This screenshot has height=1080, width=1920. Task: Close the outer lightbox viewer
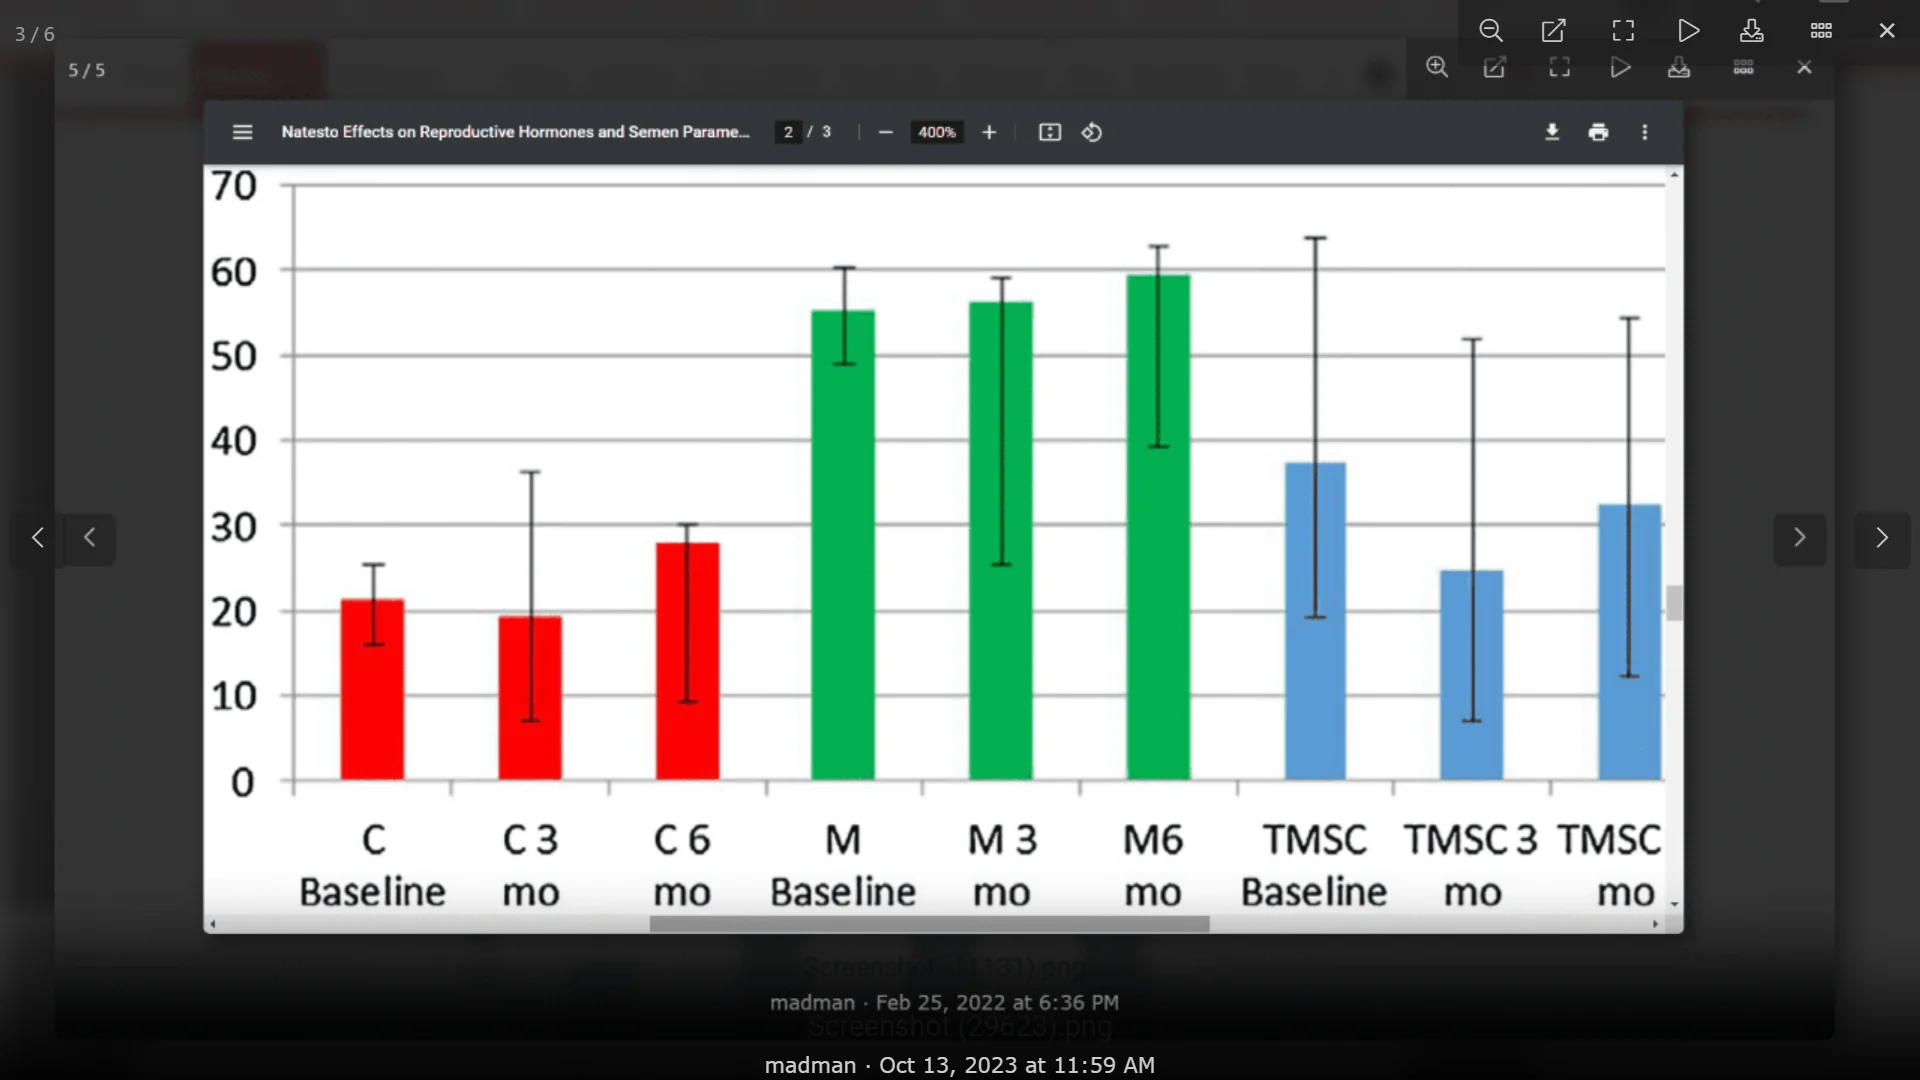pyautogui.click(x=1887, y=31)
